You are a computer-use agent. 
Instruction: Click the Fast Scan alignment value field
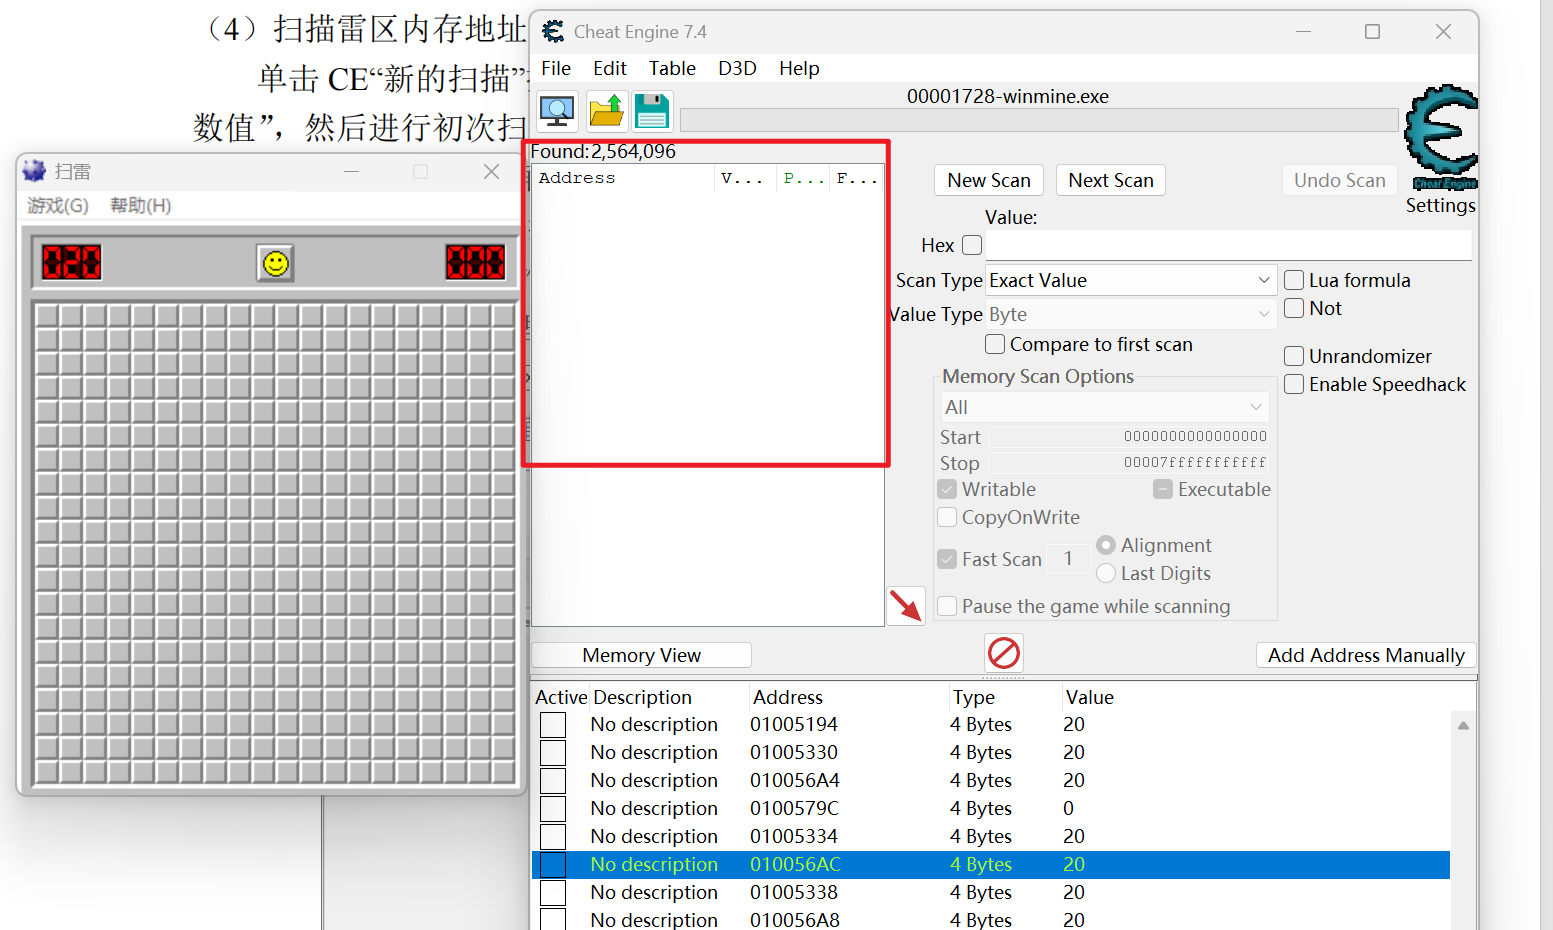tap(1068, 559)
